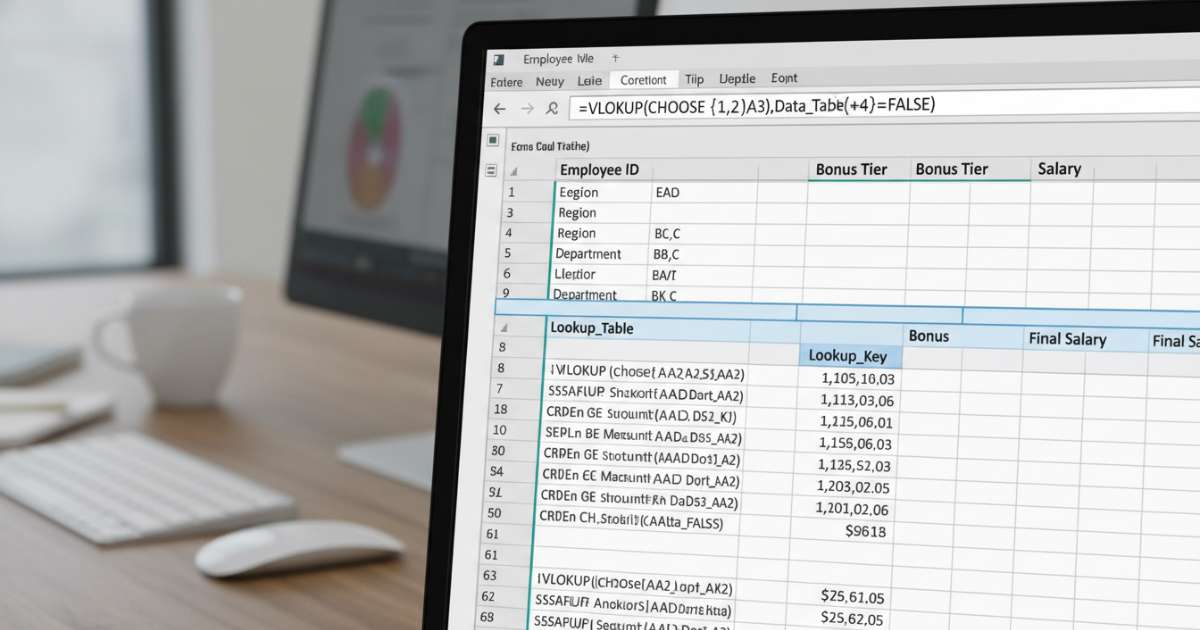This screenshot has width=1200, height=630.
Task: Select the Salary header cell
Action: [x=1059, y=169]
